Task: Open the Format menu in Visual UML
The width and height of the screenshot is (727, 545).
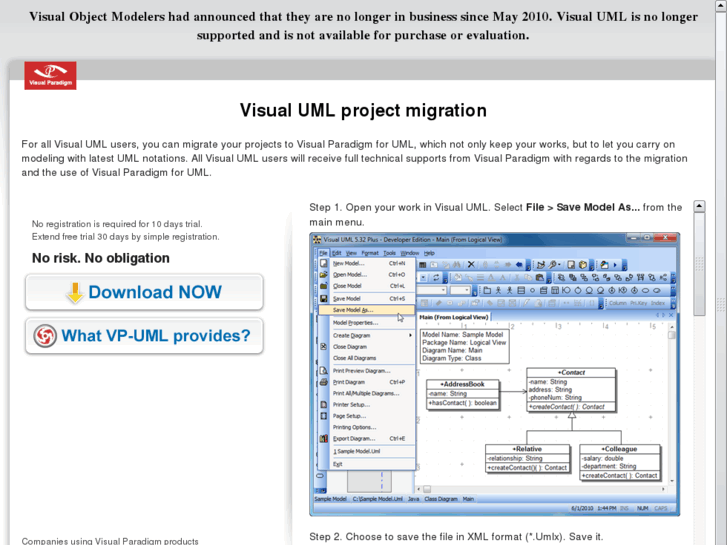Action: coord(370,253)
